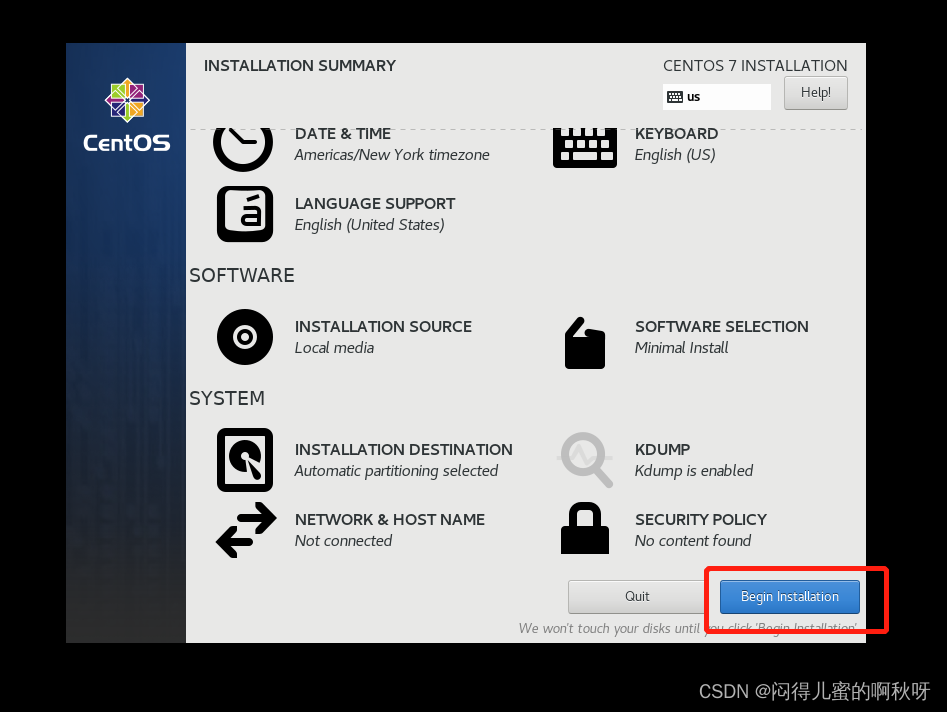Click the Security Policy lock icon

coord(585,528)
